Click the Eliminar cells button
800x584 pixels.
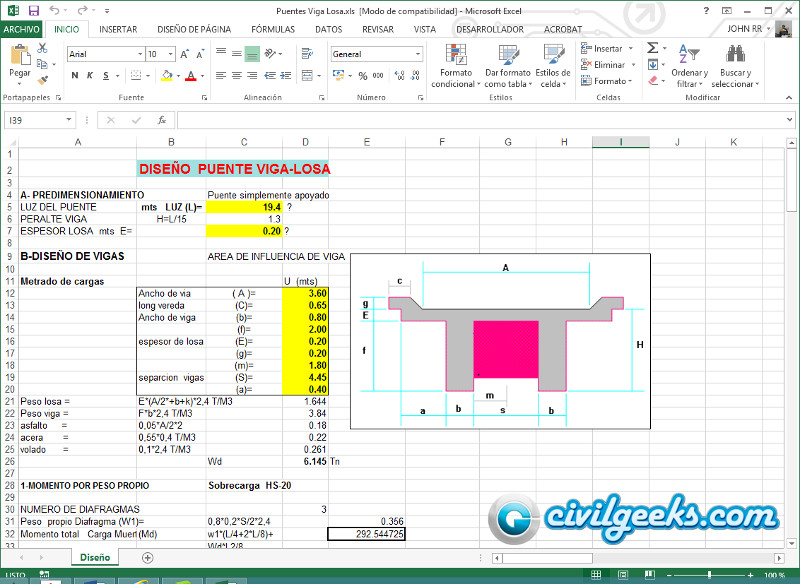(607, 64)
